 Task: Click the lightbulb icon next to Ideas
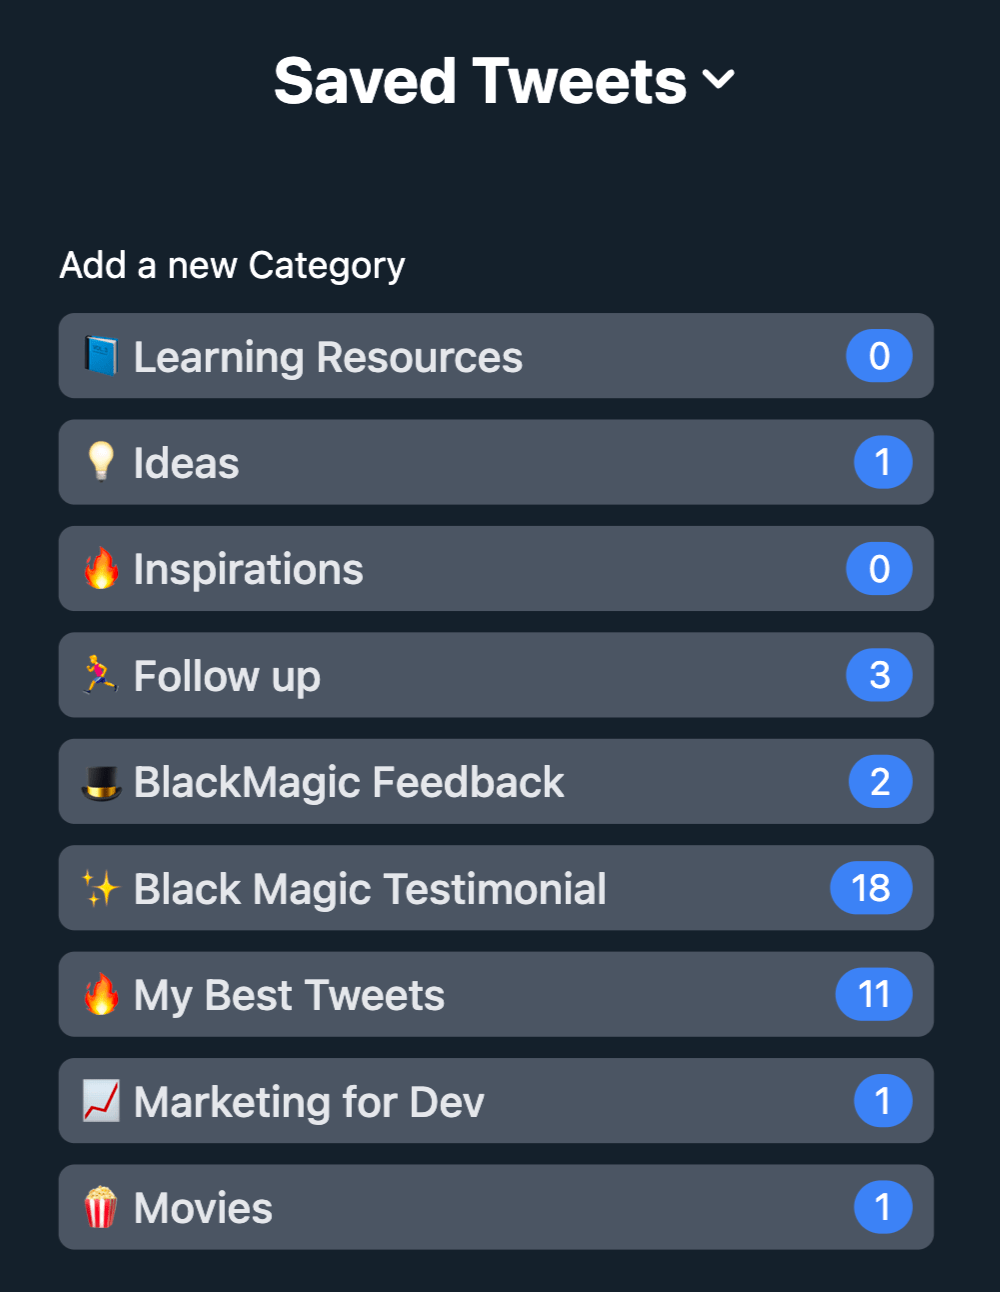tap(101, 462)
